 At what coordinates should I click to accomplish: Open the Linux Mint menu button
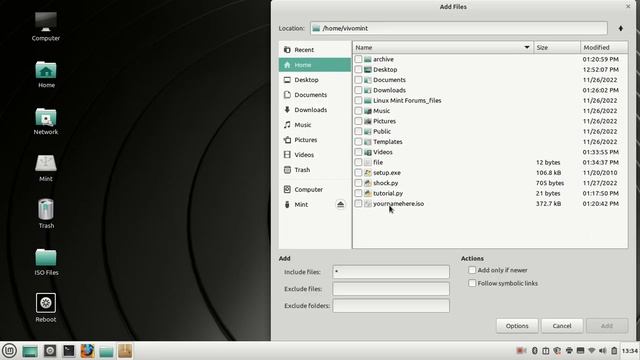9,351
